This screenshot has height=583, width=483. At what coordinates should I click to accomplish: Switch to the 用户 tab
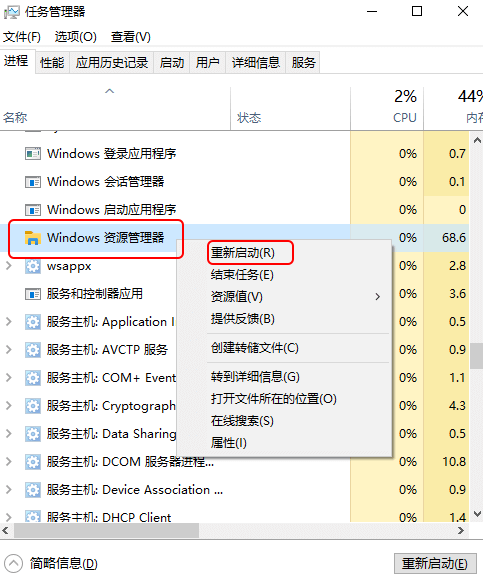[207, 62]
